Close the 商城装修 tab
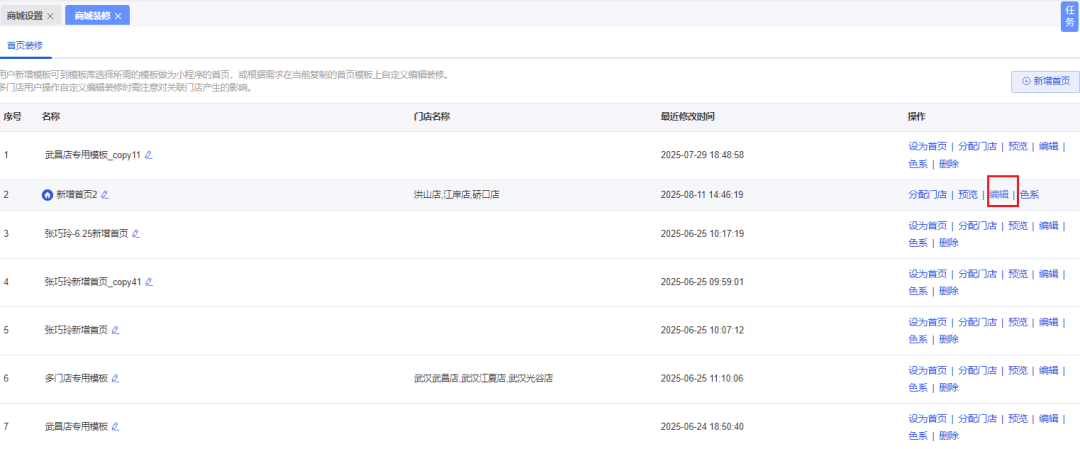The height and width of the screenshot is (449, 1080). point(118,16)
